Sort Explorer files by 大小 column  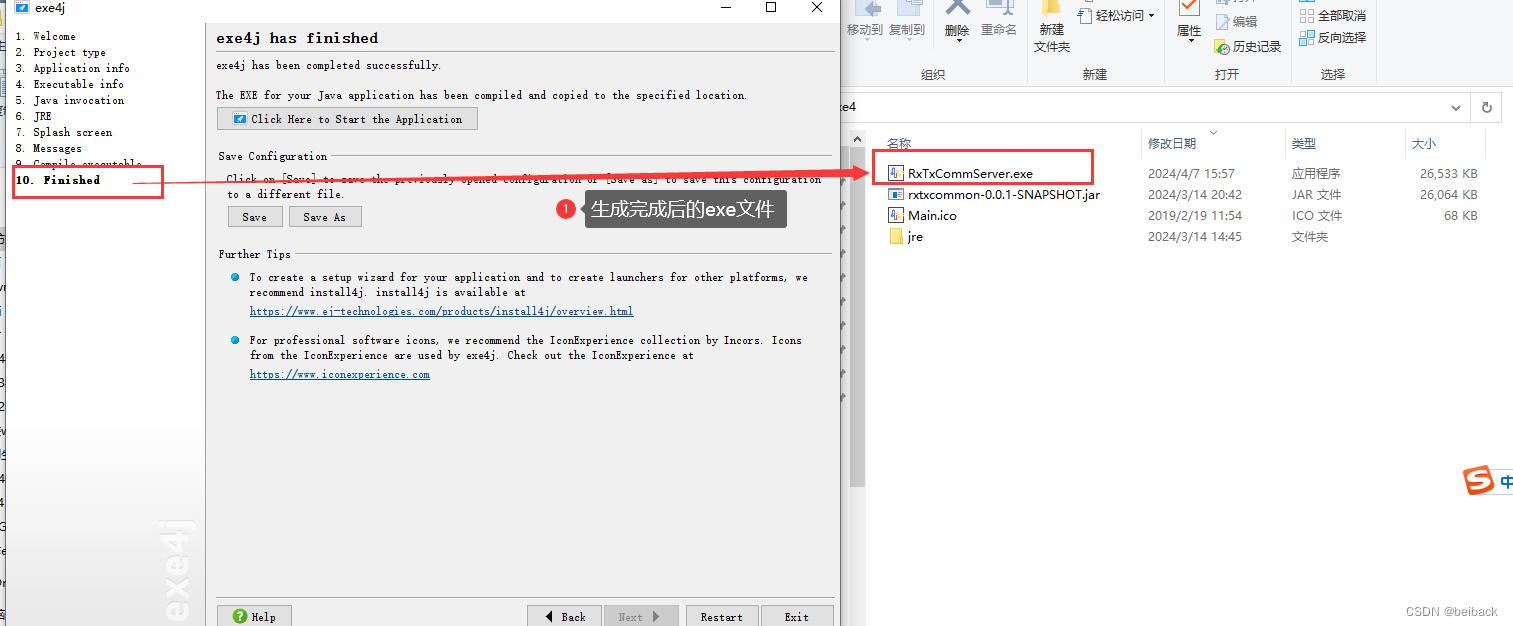click(x=1423, y=144)
